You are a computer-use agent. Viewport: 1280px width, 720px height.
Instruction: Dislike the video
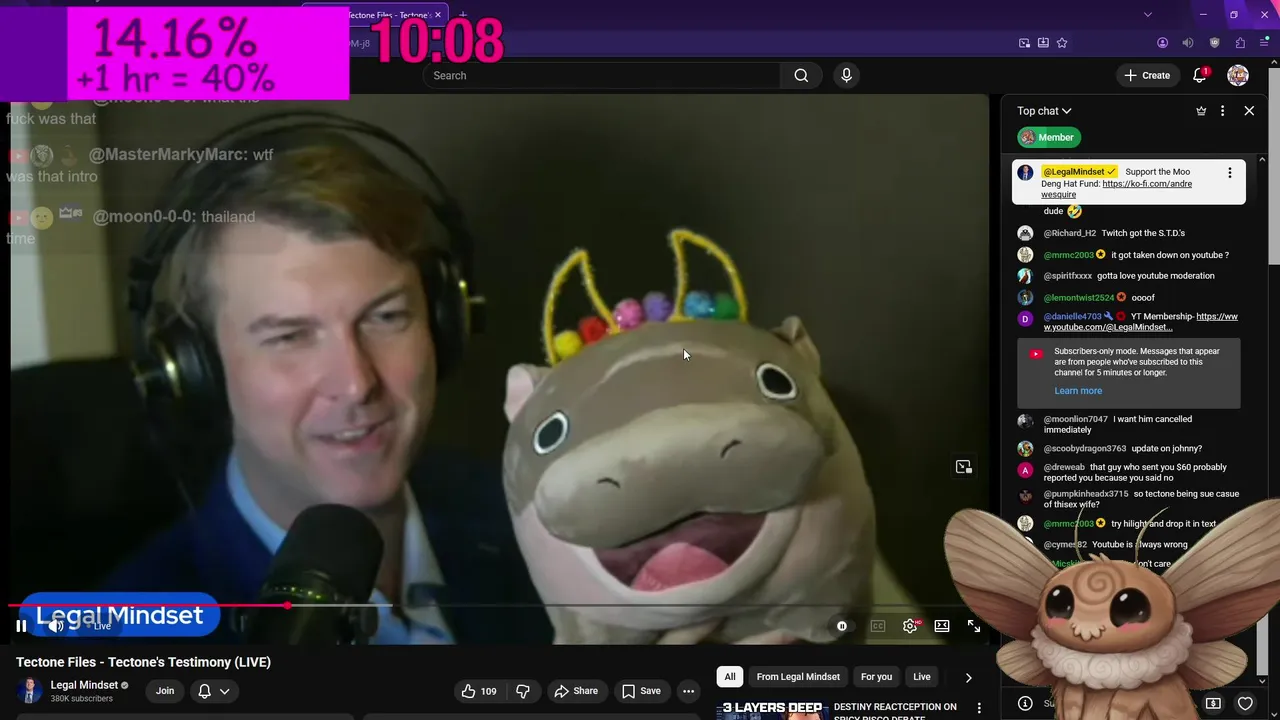(522, 691)
